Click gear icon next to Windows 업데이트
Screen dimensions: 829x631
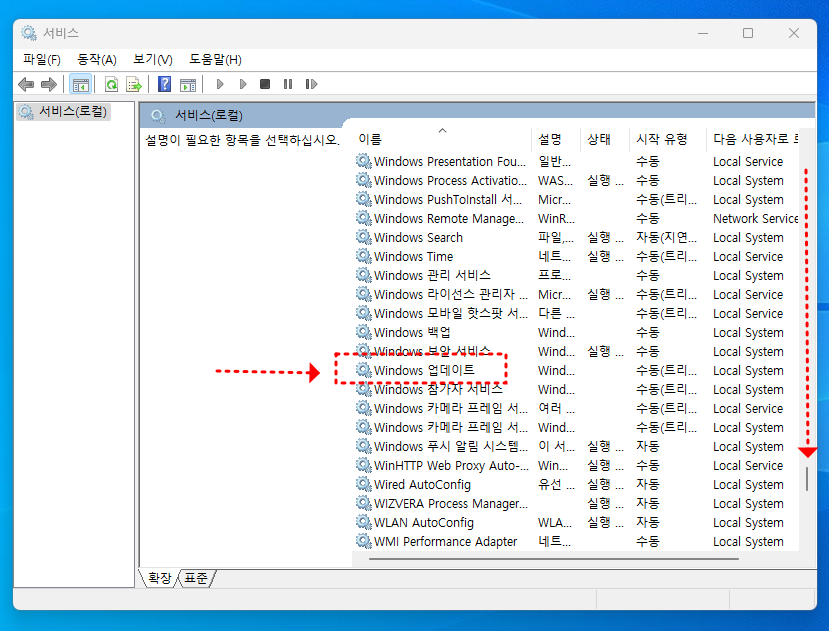click(364, 370)
